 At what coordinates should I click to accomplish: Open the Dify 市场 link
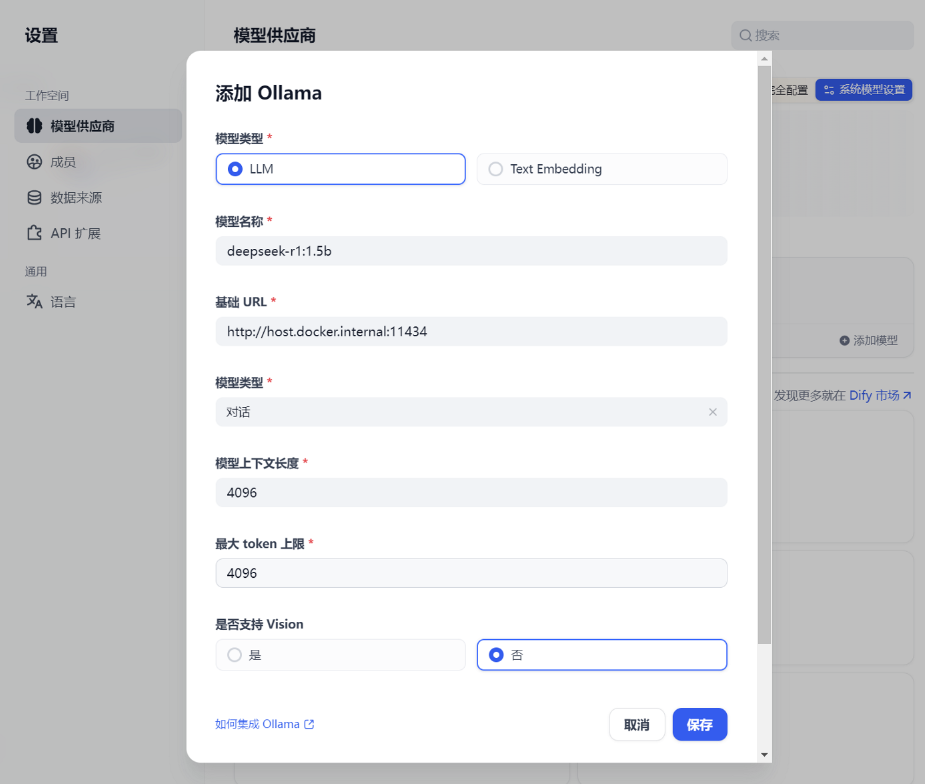880,395
